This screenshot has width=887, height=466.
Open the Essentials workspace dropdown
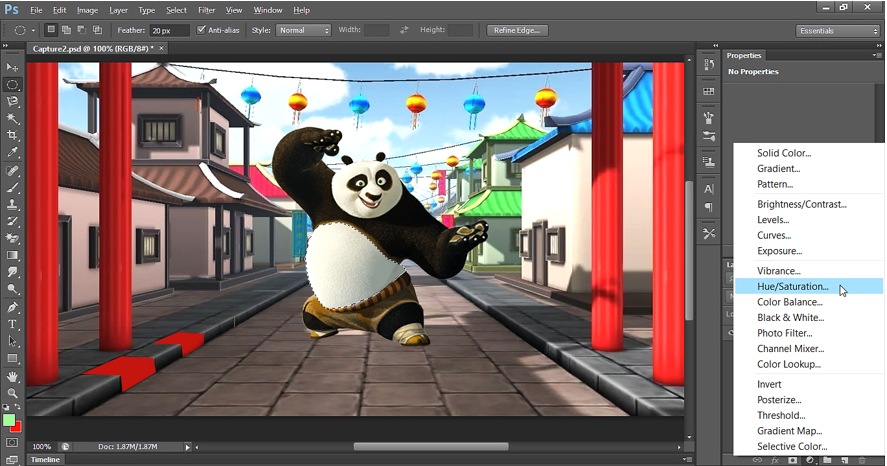838,31
